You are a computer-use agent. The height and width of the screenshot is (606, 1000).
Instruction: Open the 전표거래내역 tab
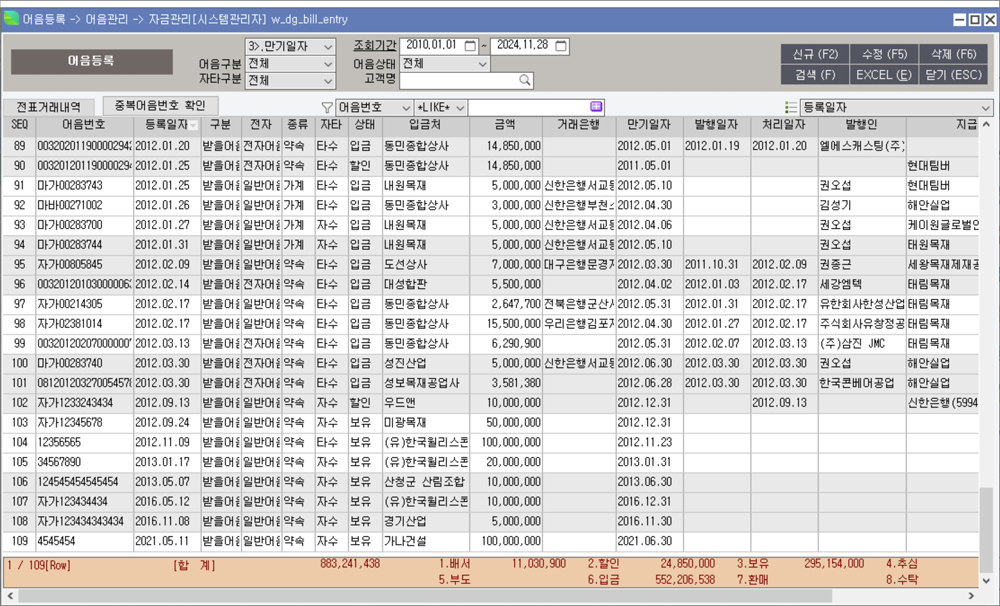pyautogui.click(x=48, y=107)
